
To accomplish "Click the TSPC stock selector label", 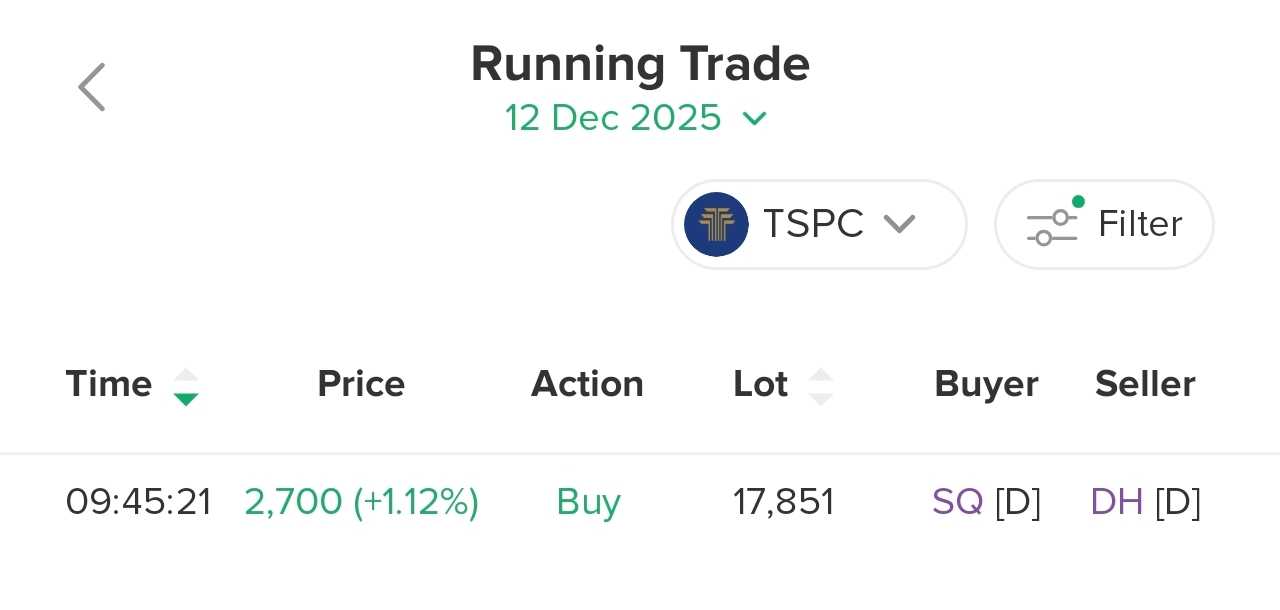I will 812,224.
